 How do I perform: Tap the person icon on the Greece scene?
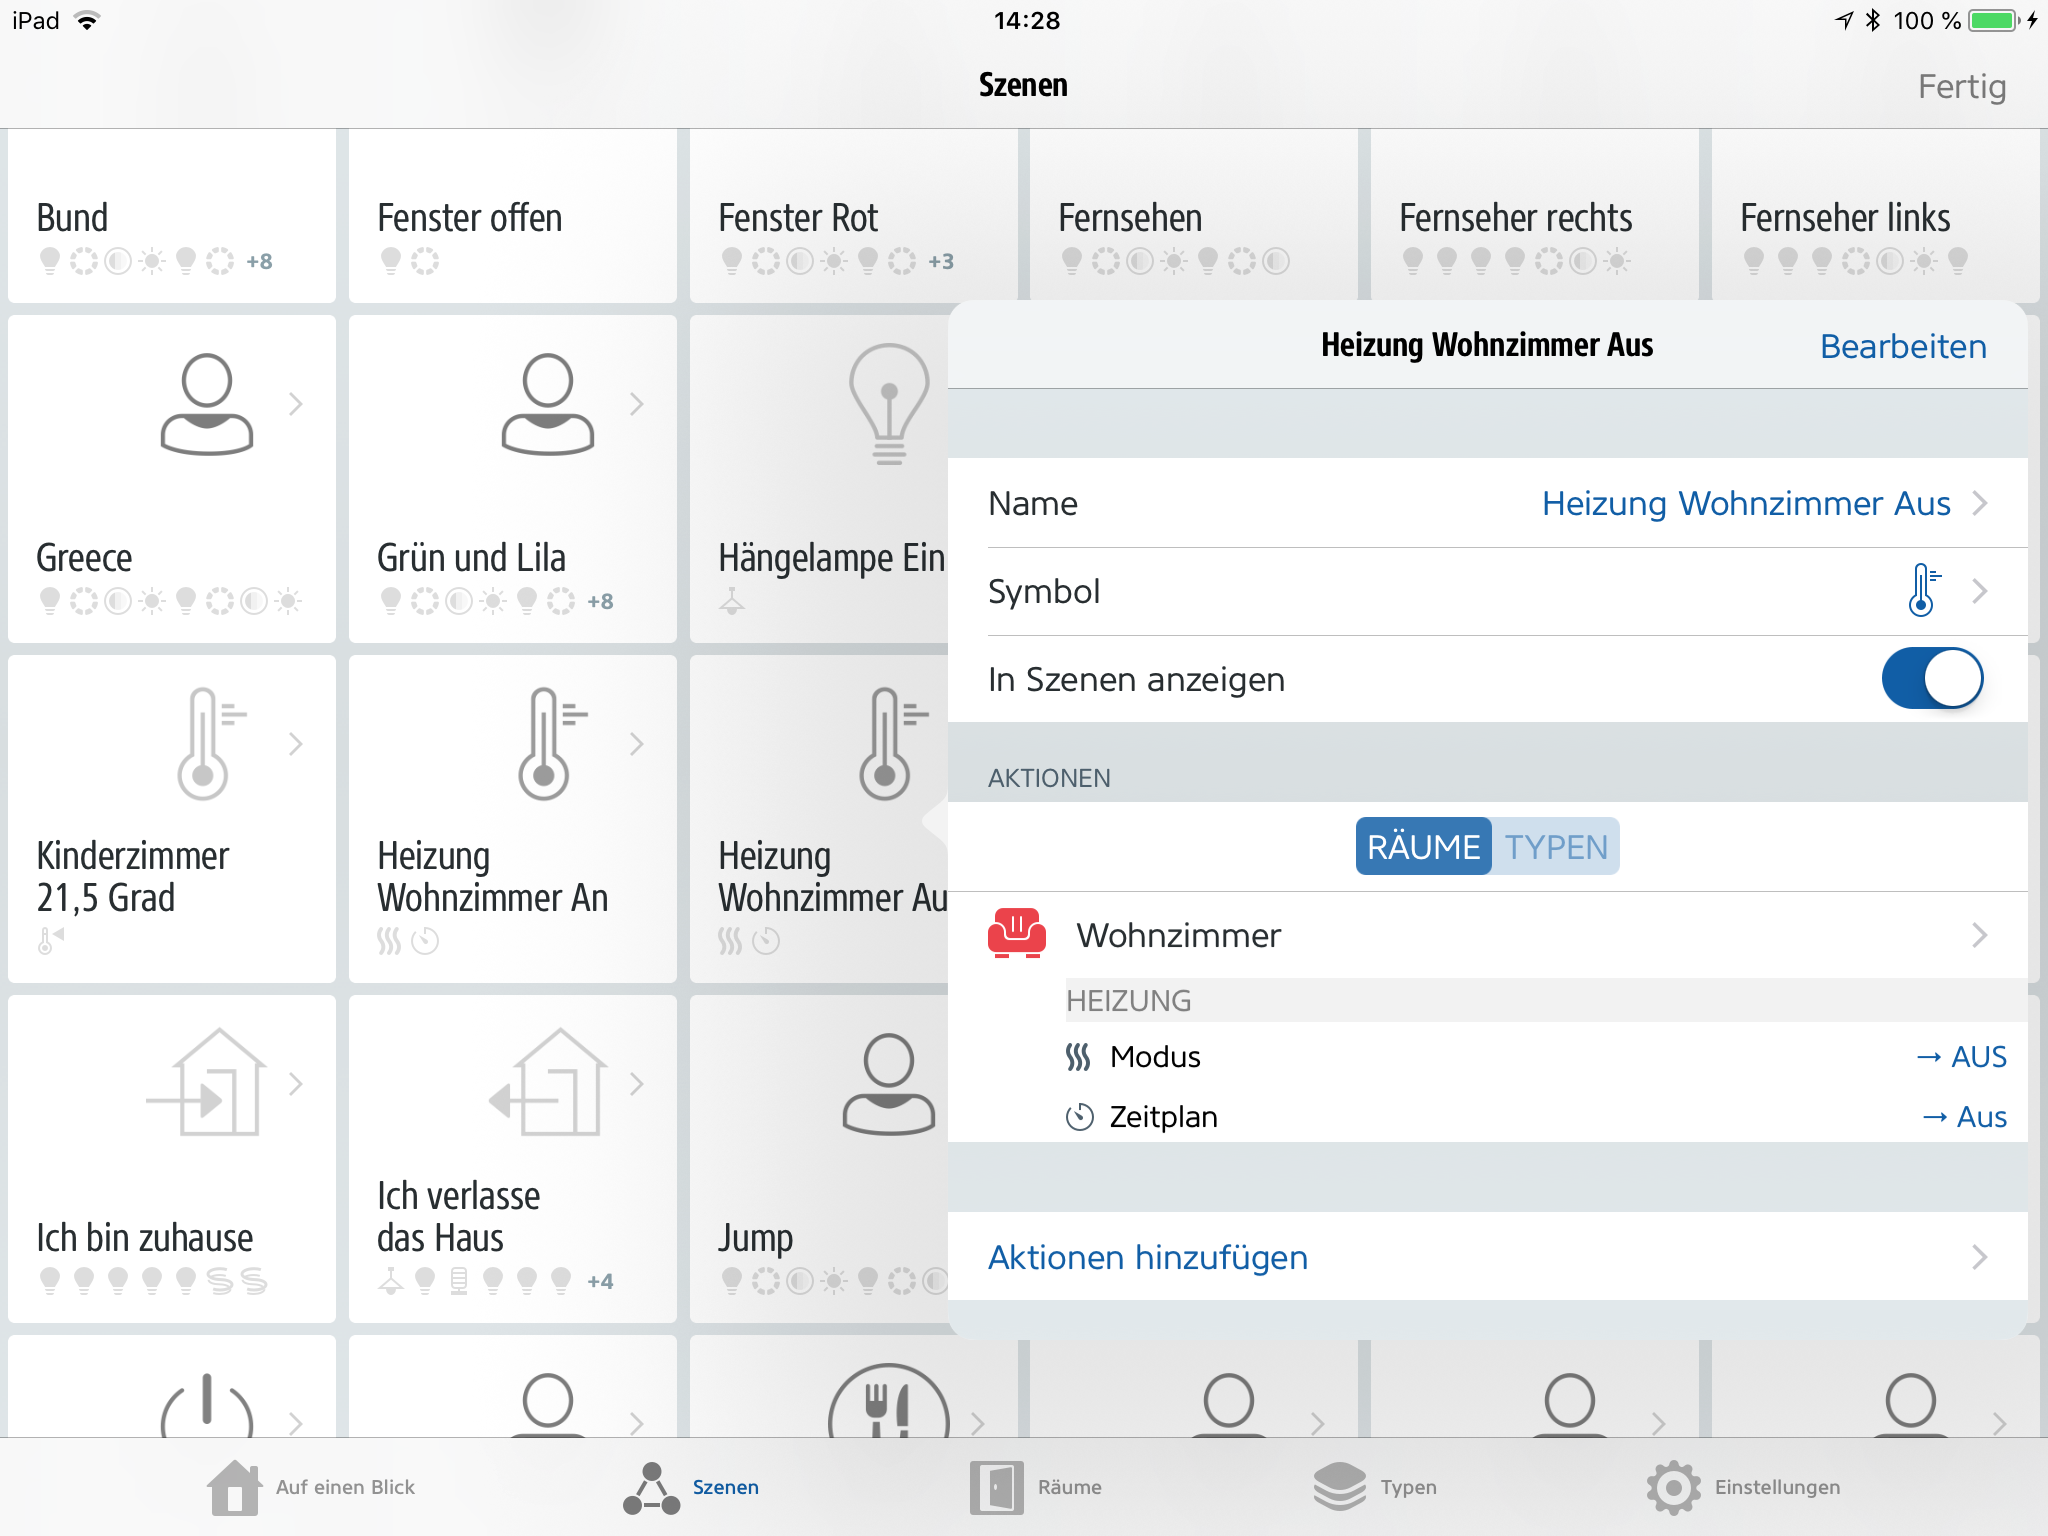click(x=206, y=404)
